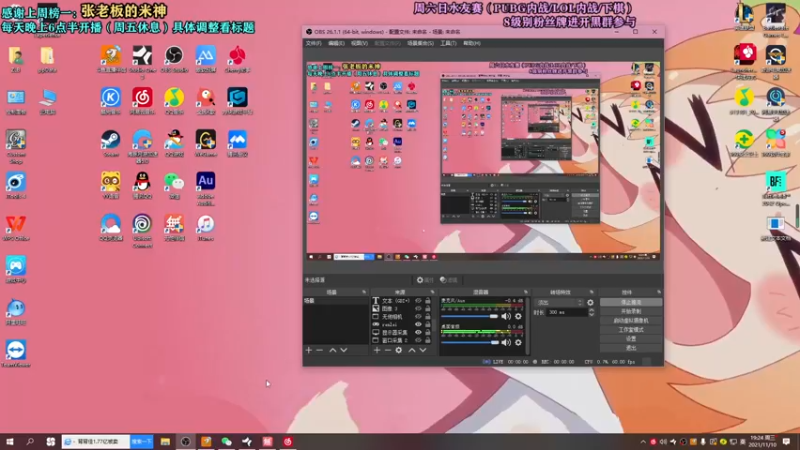
Task: Open the QQ penguin desktop icon
Action: click(x=142, y=185)
